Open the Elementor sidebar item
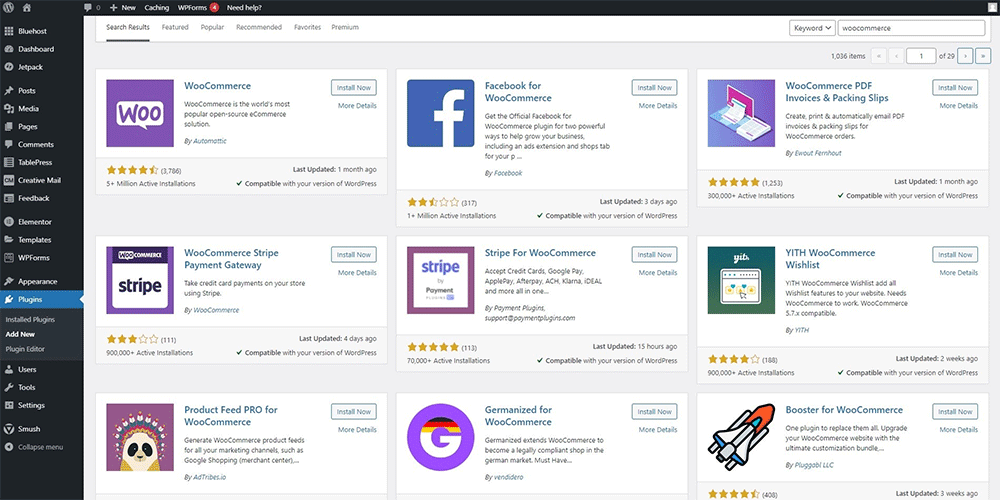Image resolution: width=1000 pixels, height=500 pixels. pos(34,221)
